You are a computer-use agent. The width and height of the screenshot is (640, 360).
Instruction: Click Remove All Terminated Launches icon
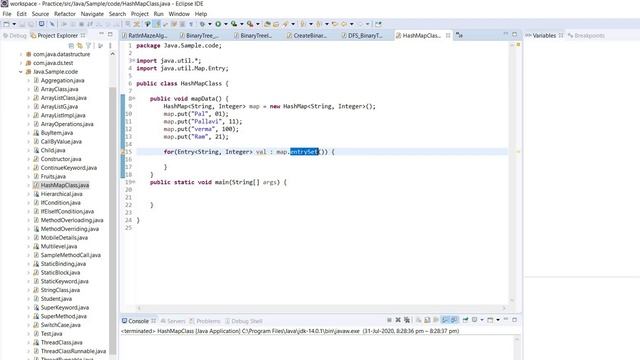click(x=407, y=320)
